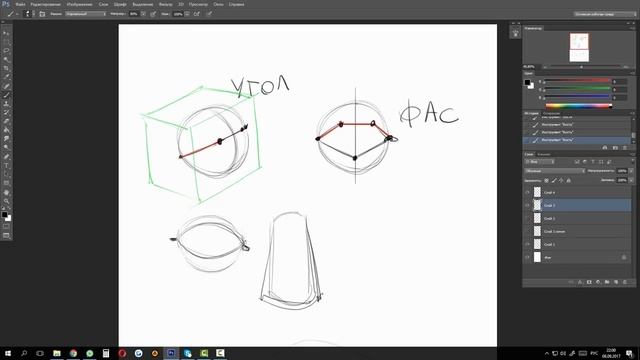Select the Eyedropper tool
Screen dimensions: 640x360
[x=6, y=78]
